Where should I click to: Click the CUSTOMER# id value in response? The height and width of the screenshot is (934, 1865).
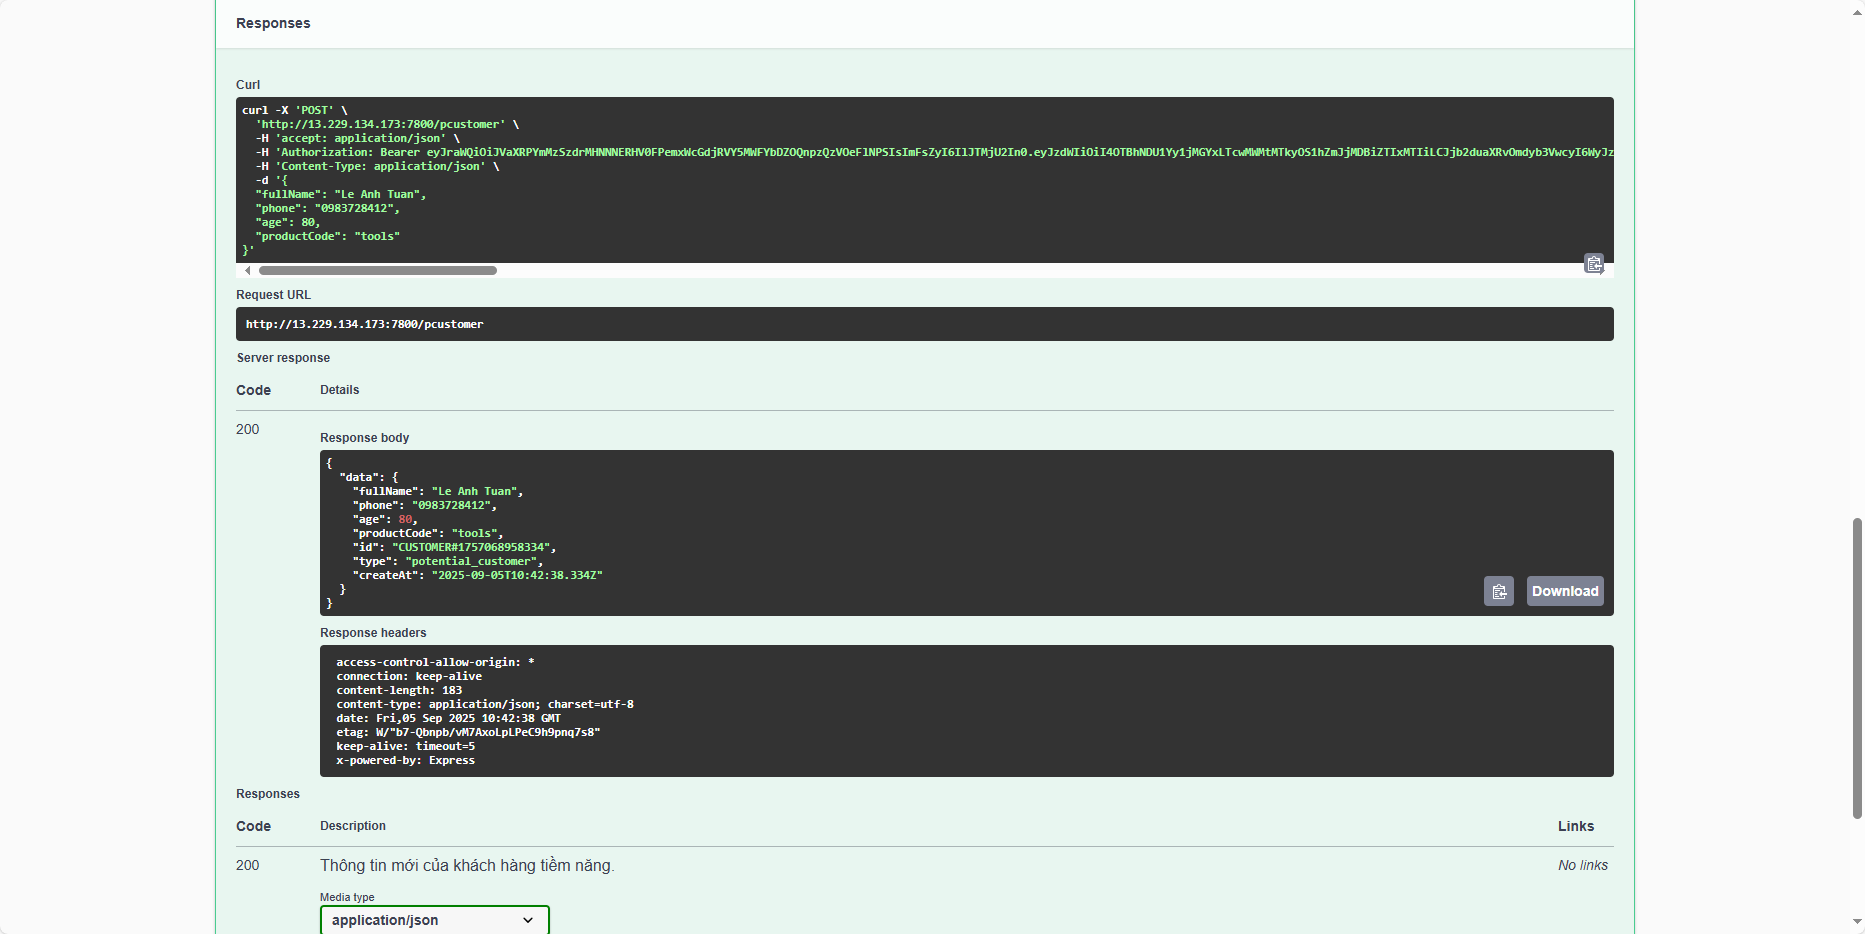[470, 547]
